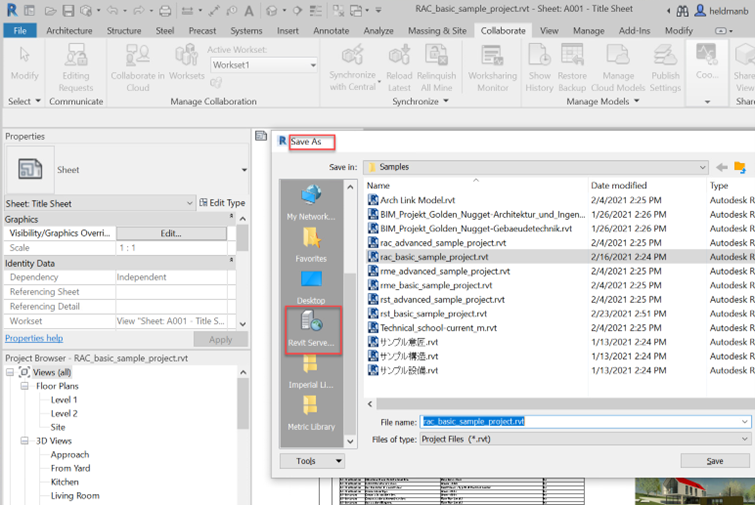Collapse the Graphics properties section
This screenshot has height=505, width=755.
click(x=231, y=217)
